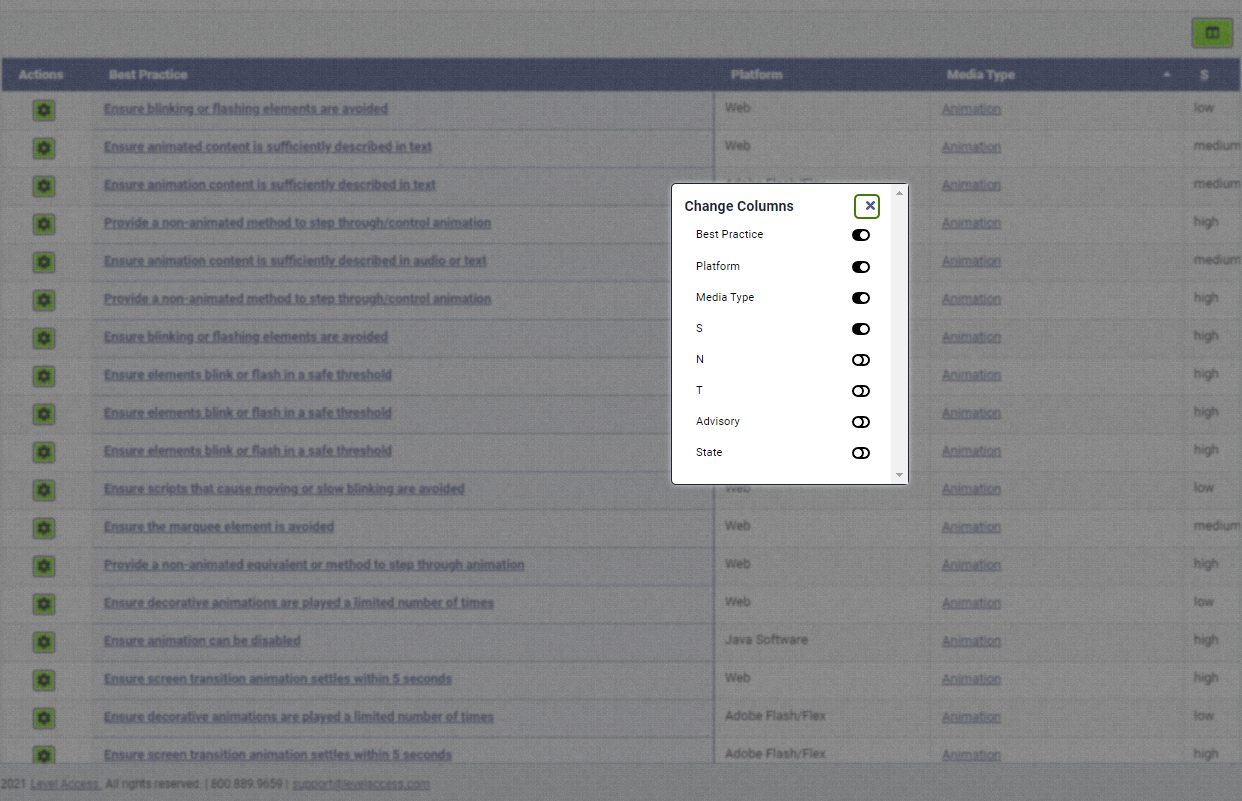
Task: Open actions gear for 'Ensure animation content is sufficiently described in text'
Action: [44, 186]
